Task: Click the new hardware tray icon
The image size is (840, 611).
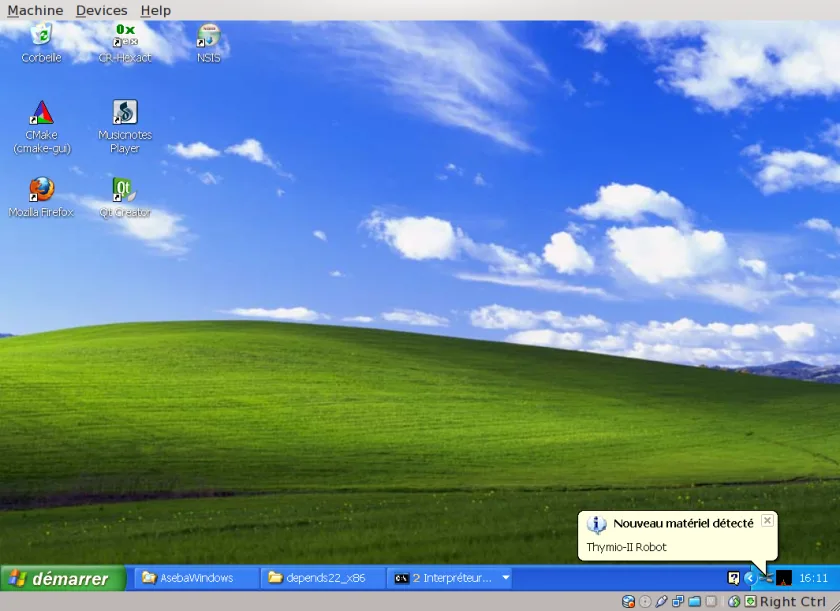Action: (767, 578)
